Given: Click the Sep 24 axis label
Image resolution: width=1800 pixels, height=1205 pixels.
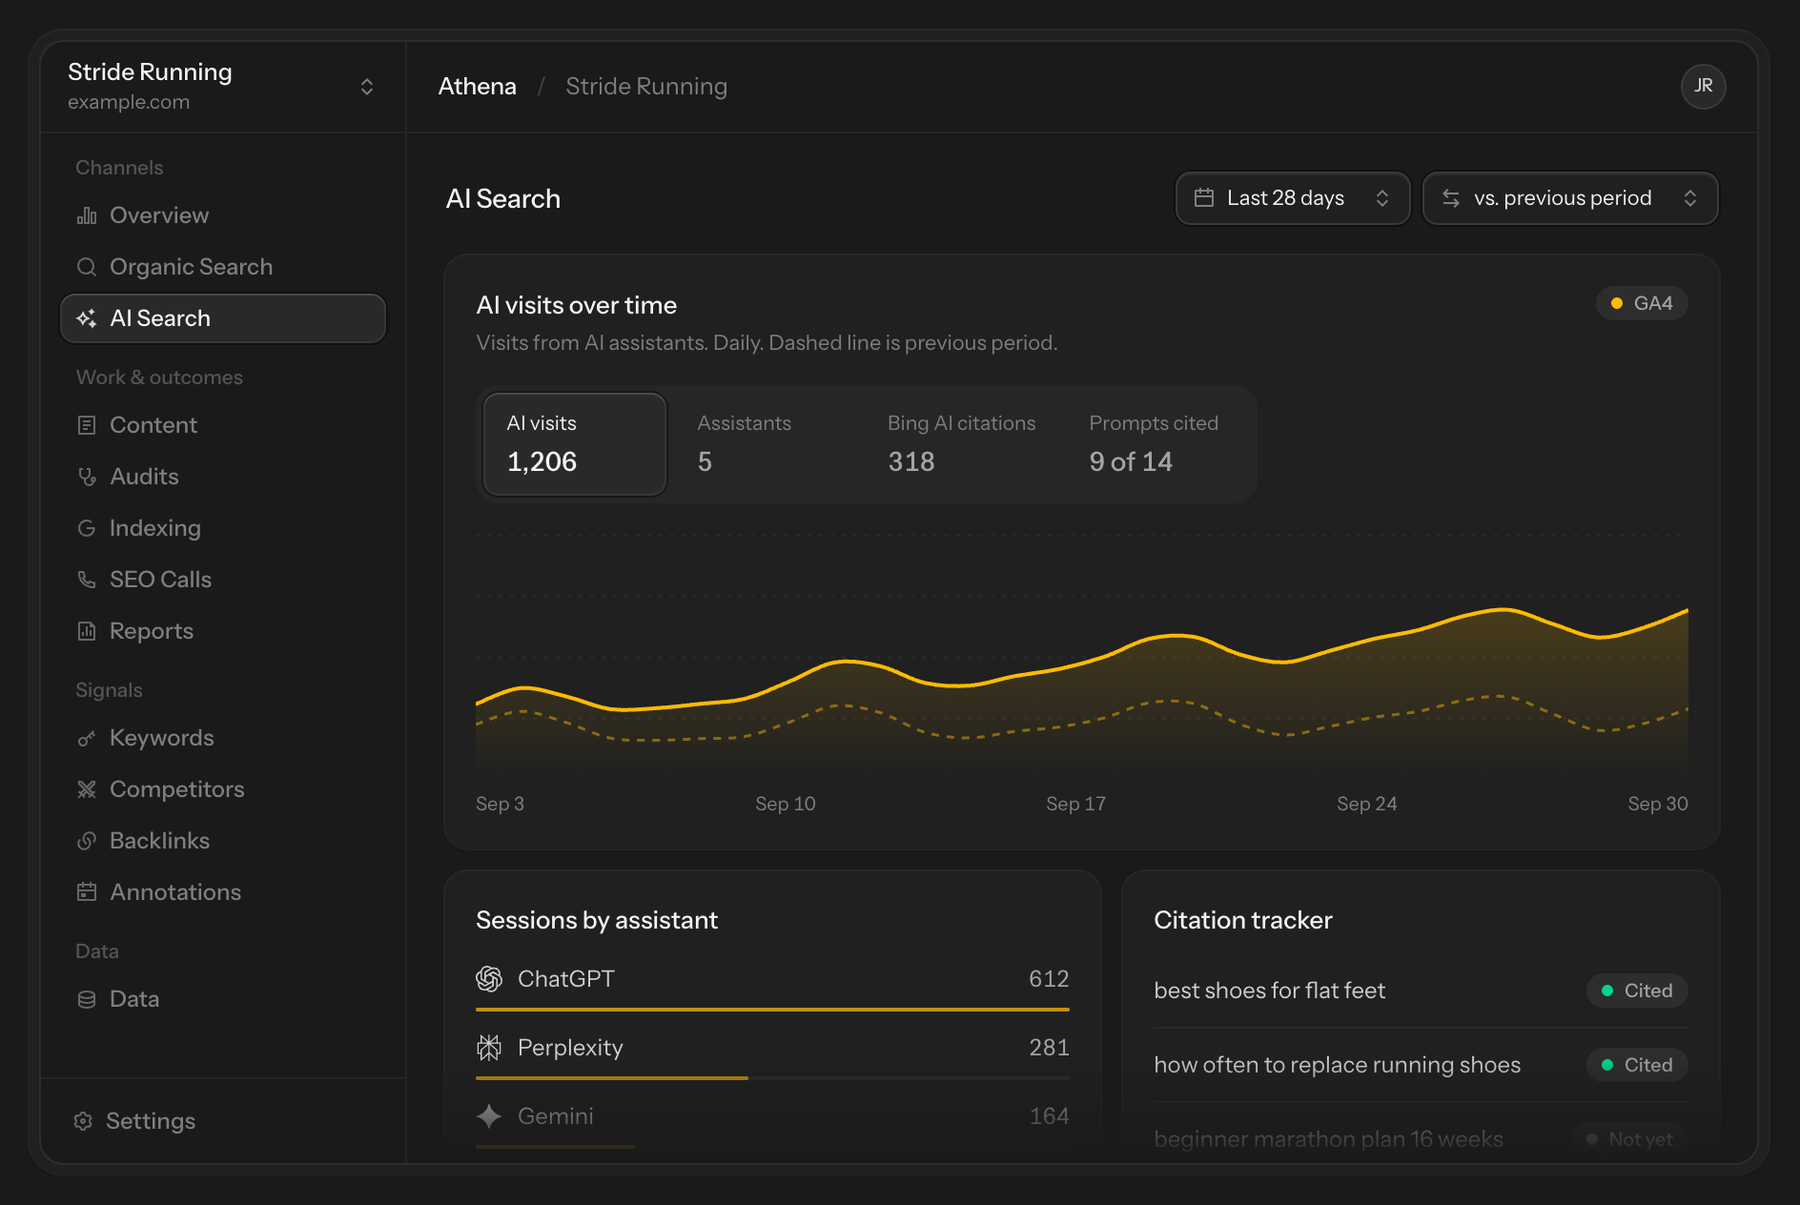Looking at the screenshot, I should (x=1367, y=804).
